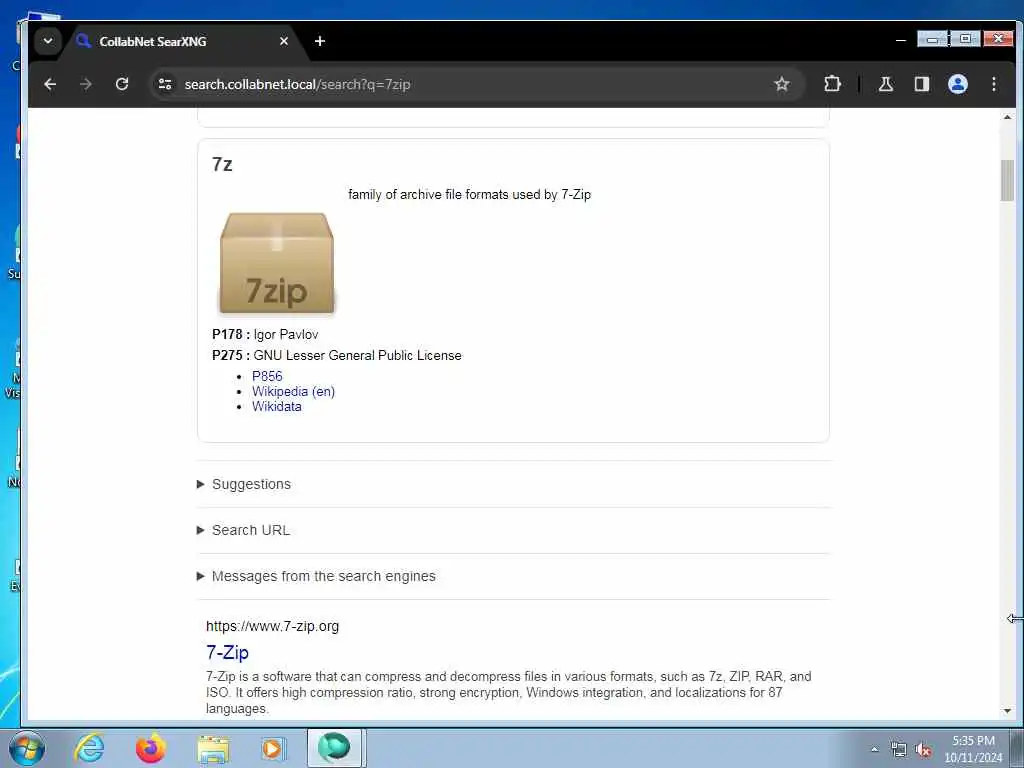Open the Wikipedia (en) link

(293, 391)
